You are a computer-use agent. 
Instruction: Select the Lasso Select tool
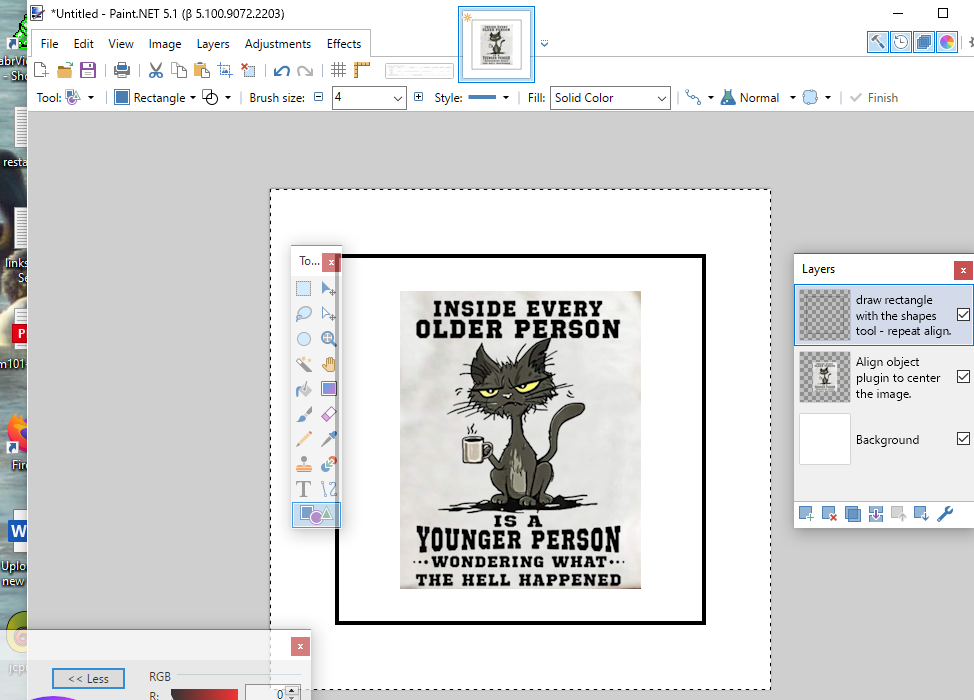coord(304,314)
